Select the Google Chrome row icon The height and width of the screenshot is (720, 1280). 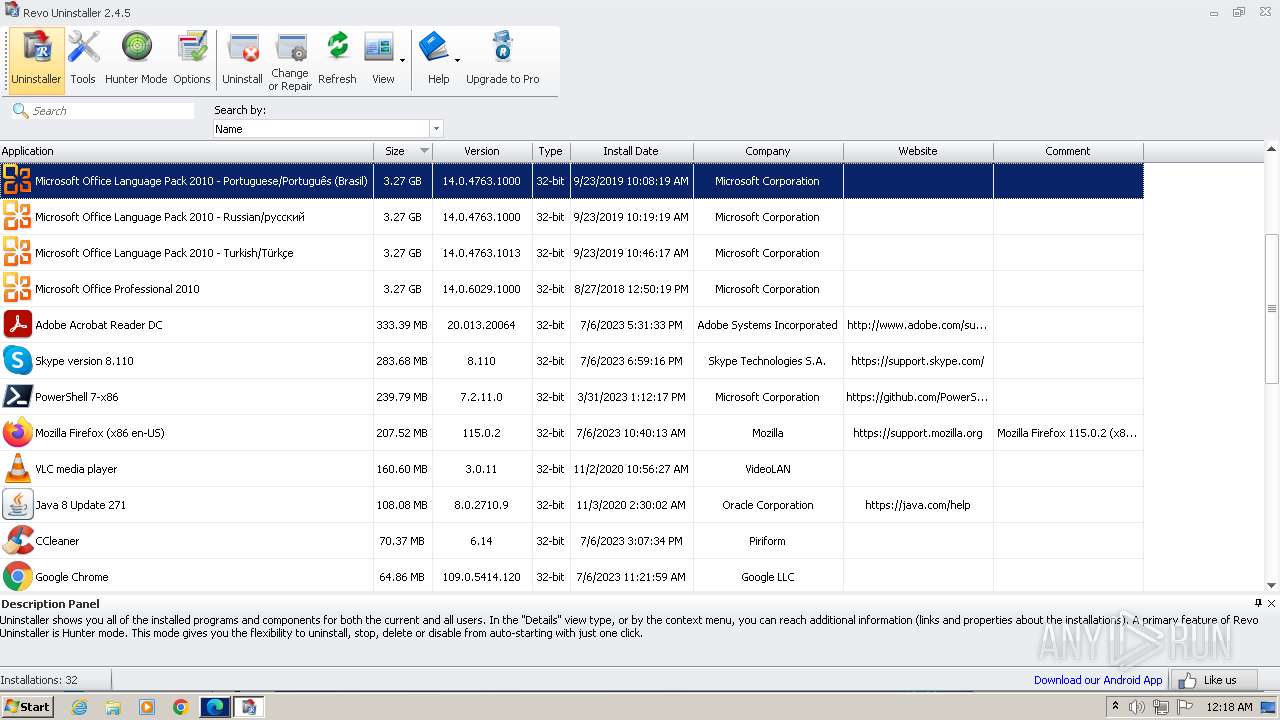[x=17, y=576]
